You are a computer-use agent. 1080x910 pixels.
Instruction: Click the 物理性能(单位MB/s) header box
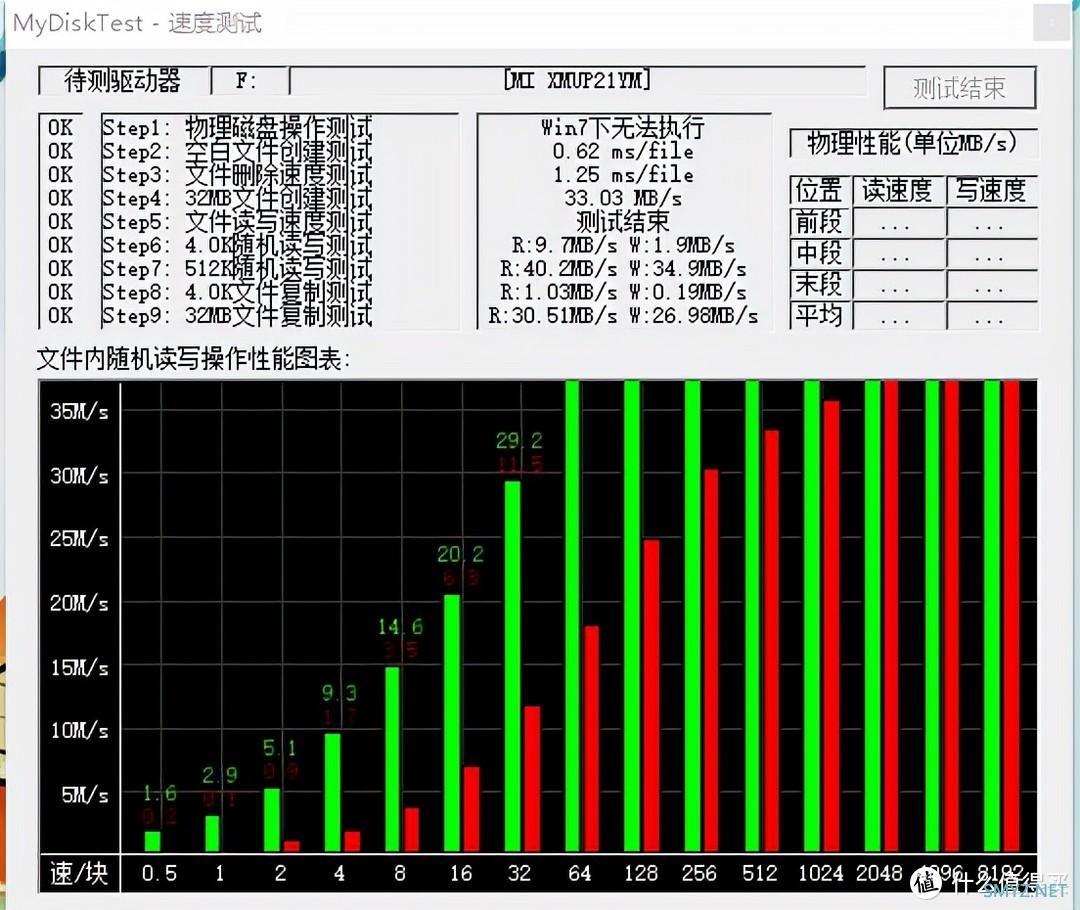click(x=912, y=143)
